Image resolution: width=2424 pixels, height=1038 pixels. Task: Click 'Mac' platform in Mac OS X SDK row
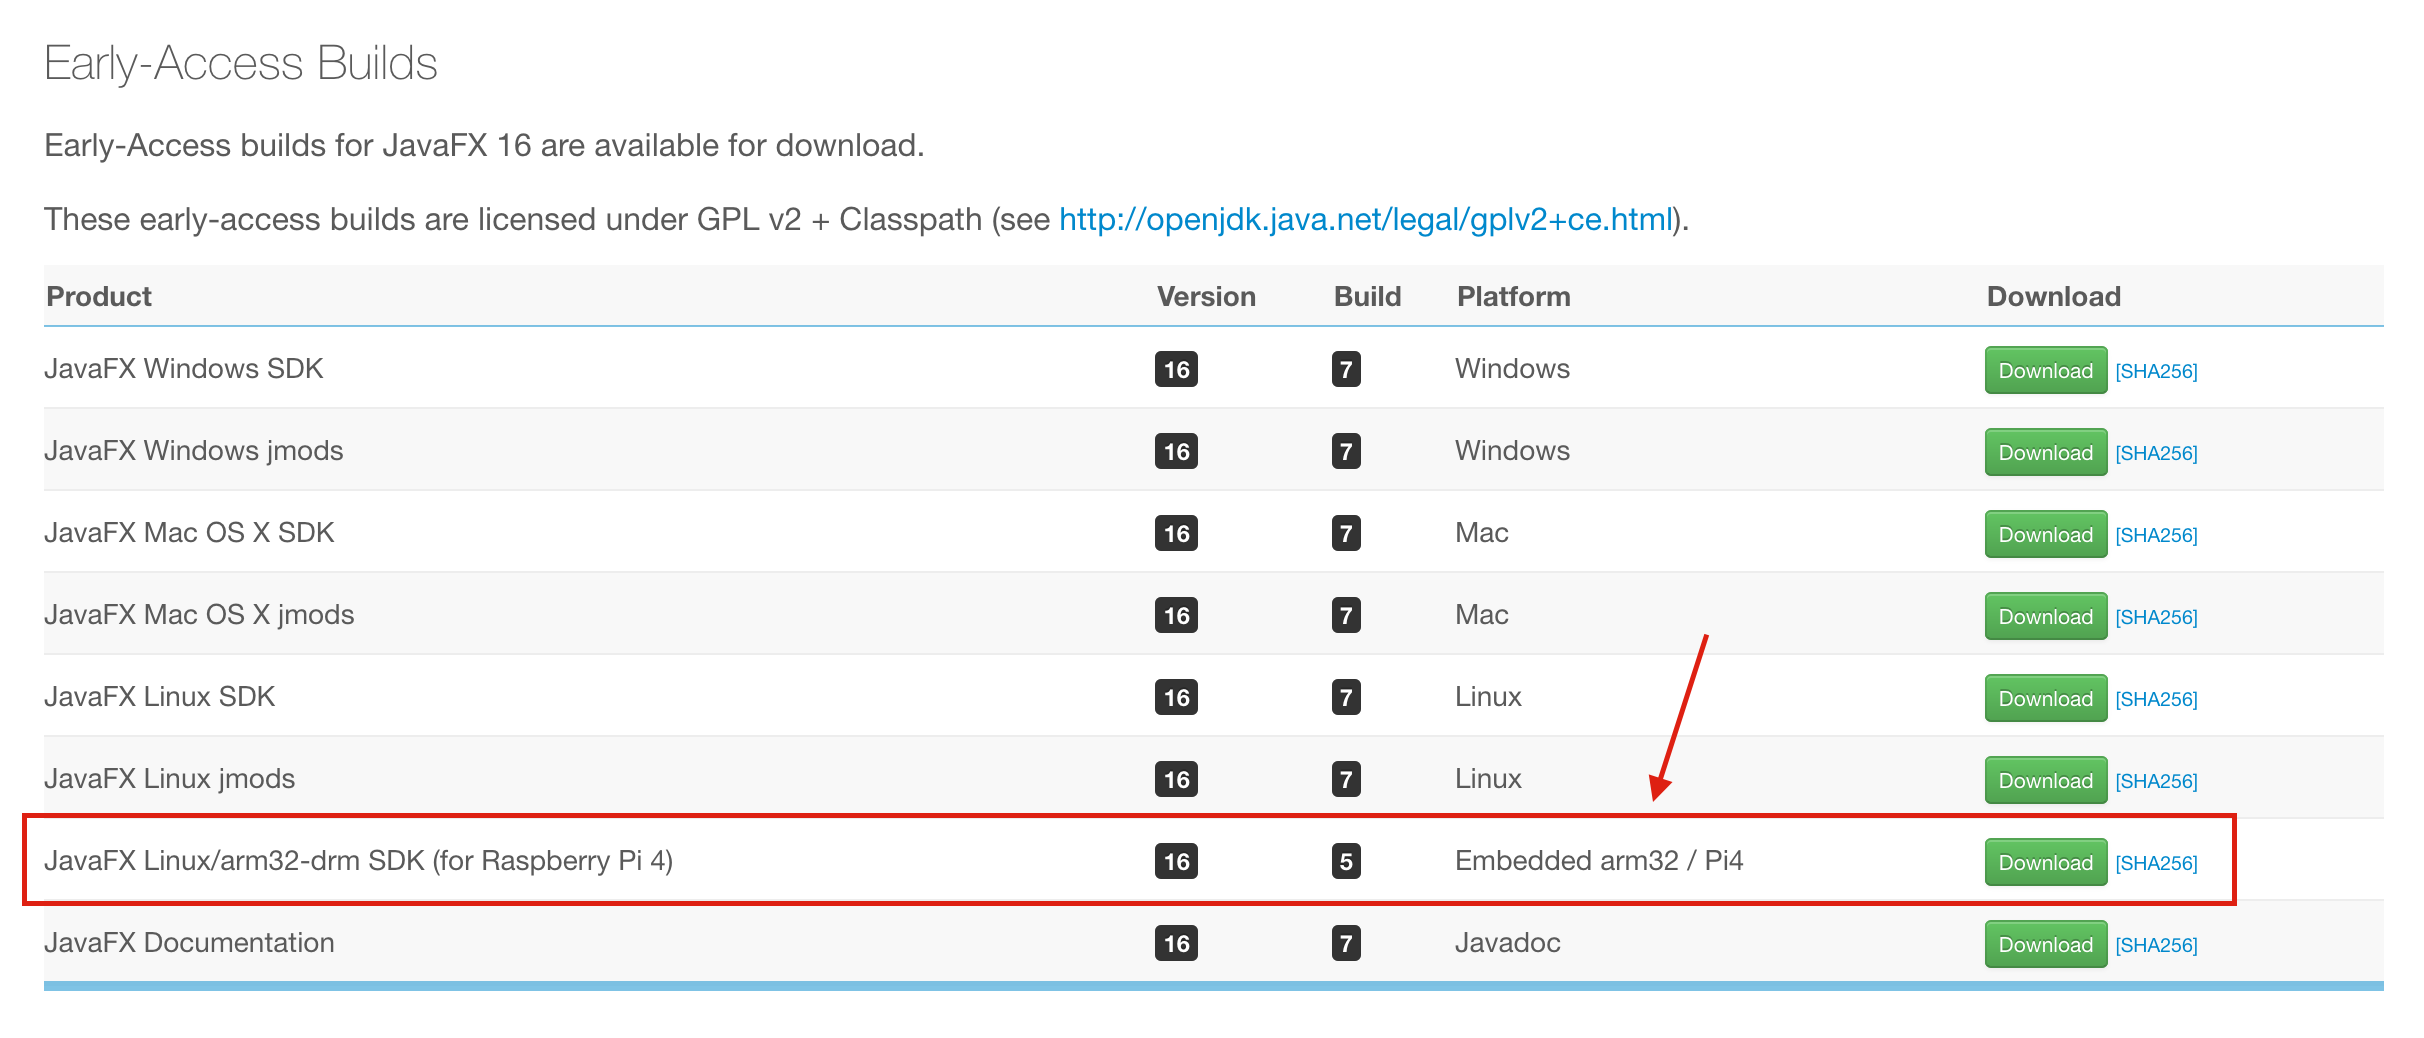coord(1481,532)
